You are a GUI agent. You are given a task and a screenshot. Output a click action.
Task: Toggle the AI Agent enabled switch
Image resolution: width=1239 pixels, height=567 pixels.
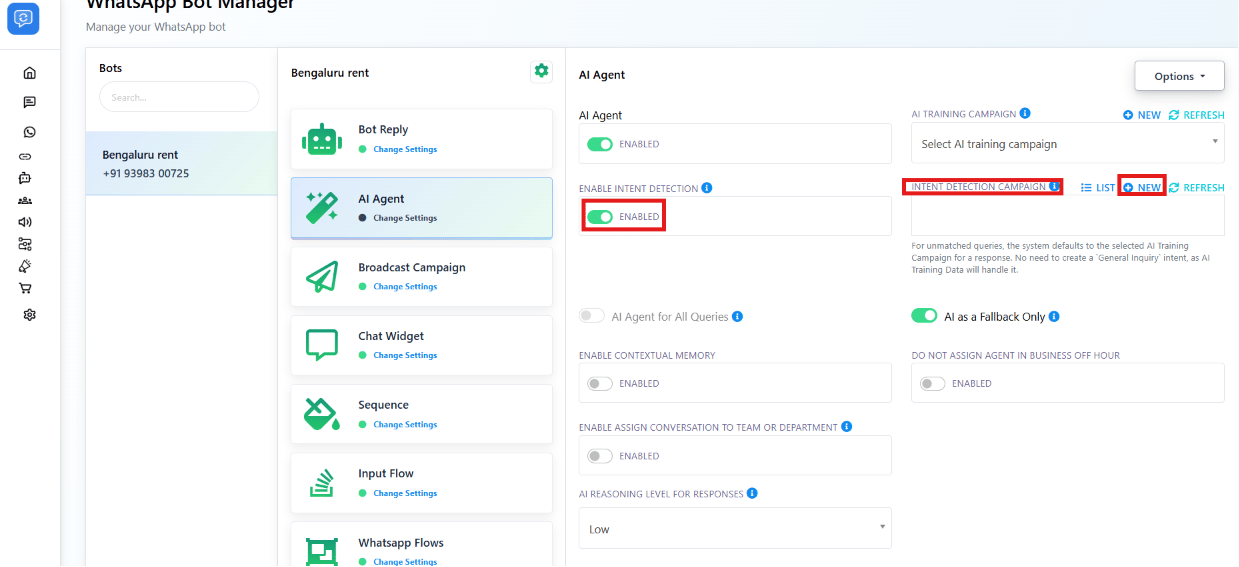click(600, 144)
